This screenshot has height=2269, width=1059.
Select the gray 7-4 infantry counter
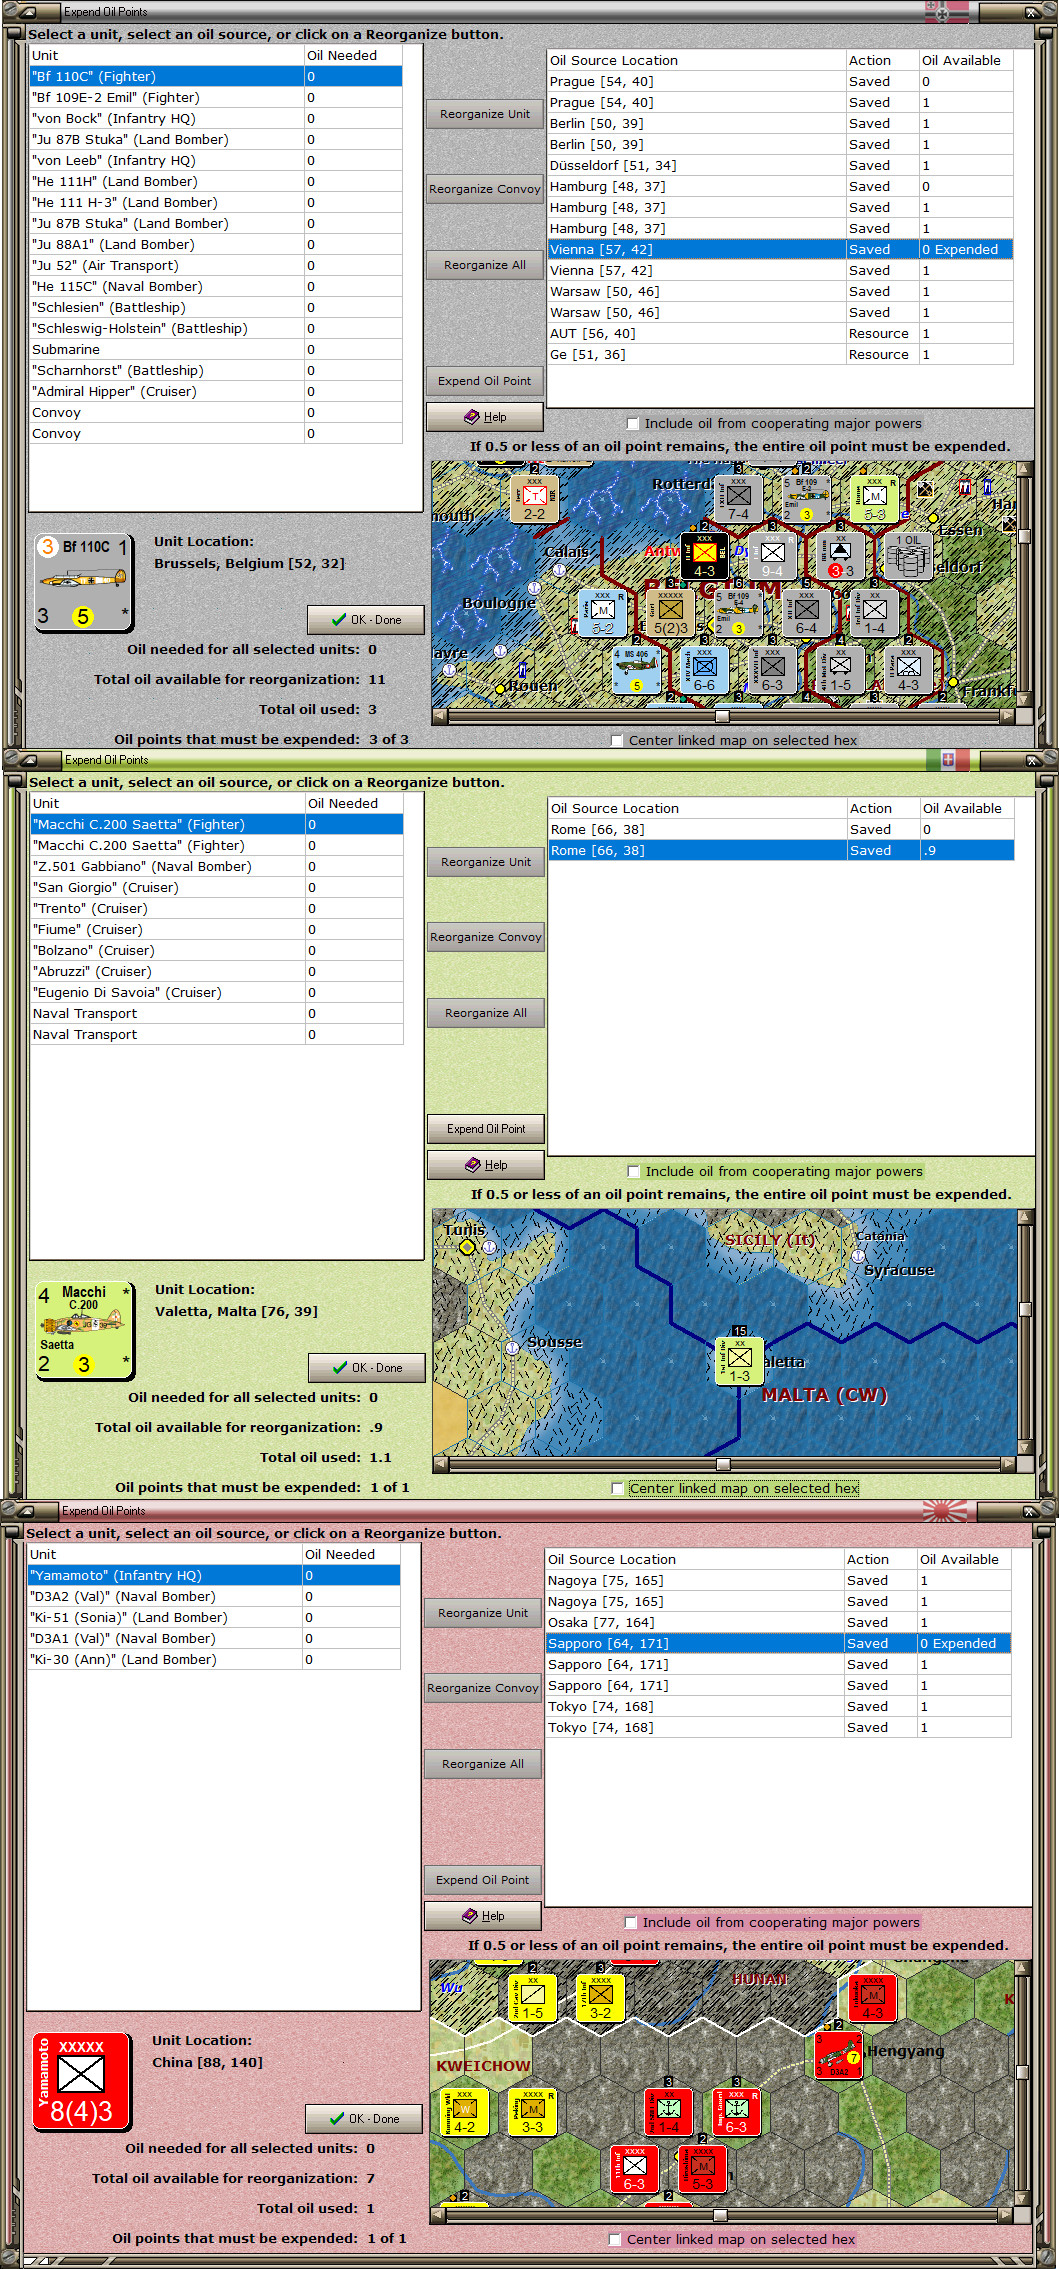point(738,498)
